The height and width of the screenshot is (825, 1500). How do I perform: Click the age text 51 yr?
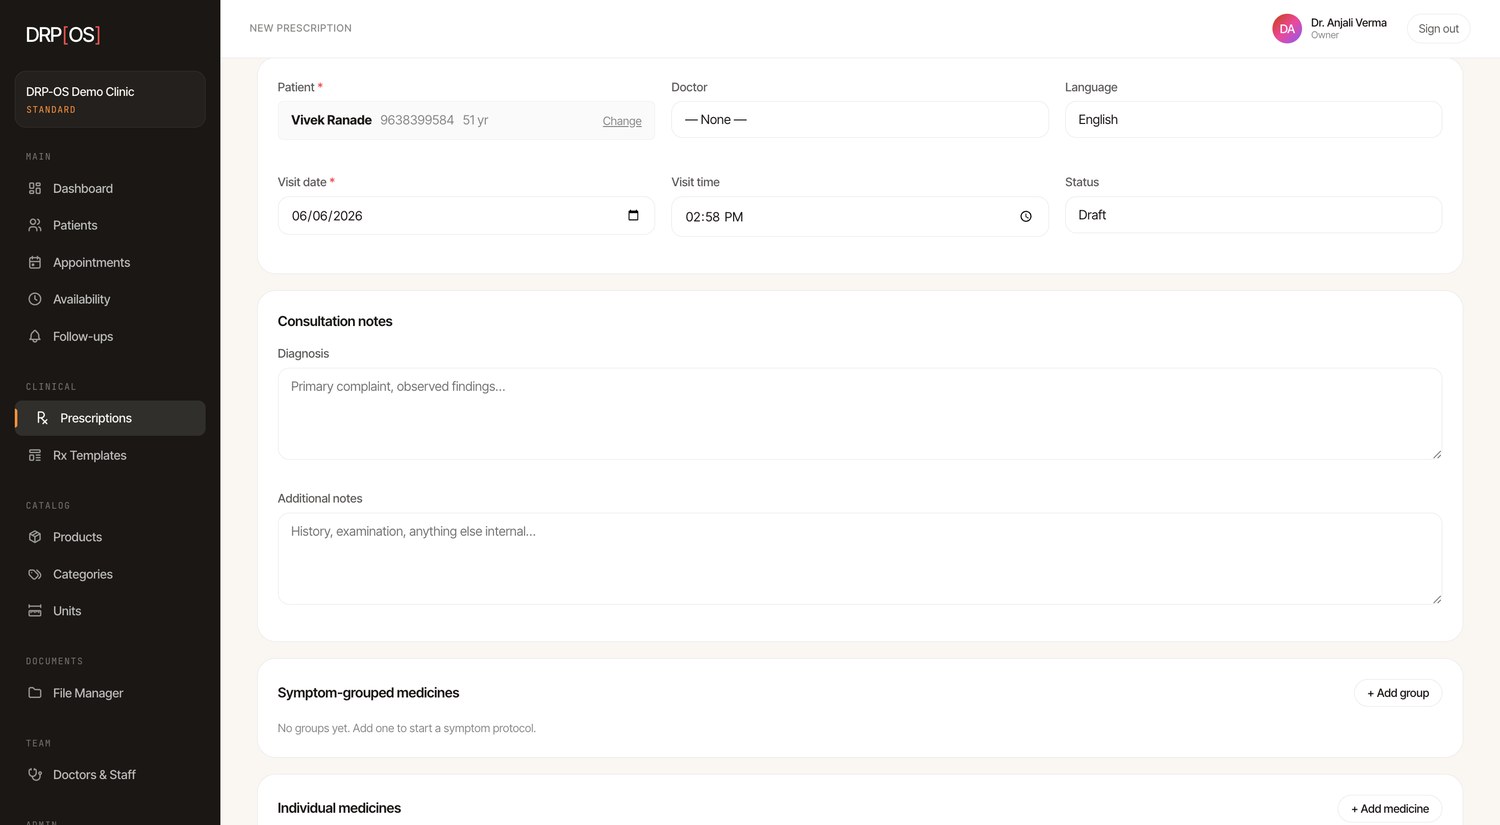click(475, 120)
